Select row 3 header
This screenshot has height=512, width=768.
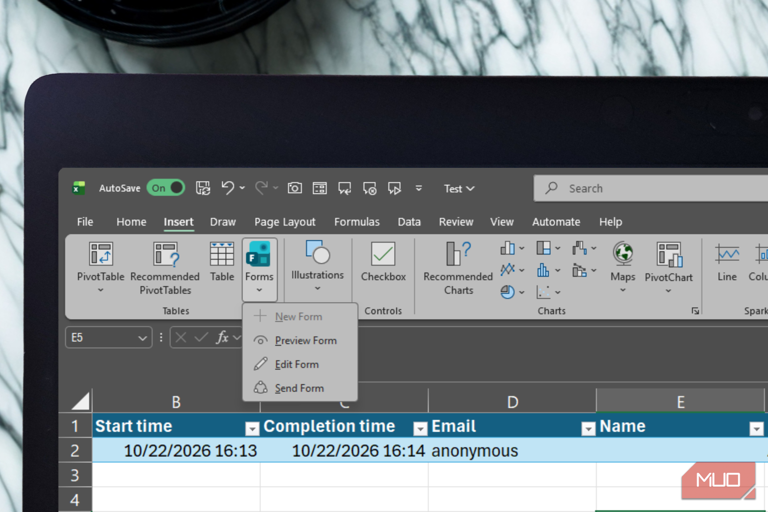point(75,475)
